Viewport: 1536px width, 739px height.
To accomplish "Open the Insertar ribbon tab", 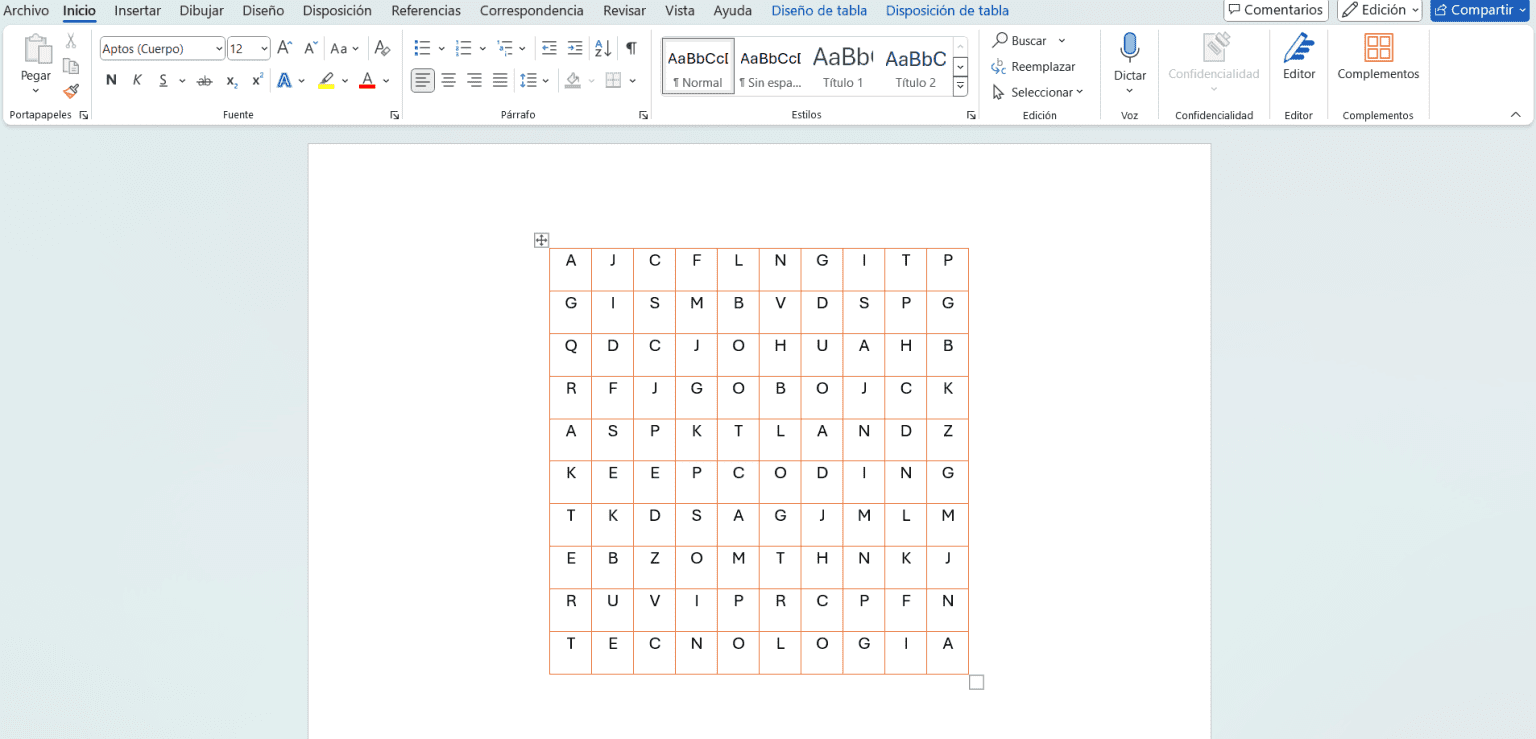I will coord(137,11).
